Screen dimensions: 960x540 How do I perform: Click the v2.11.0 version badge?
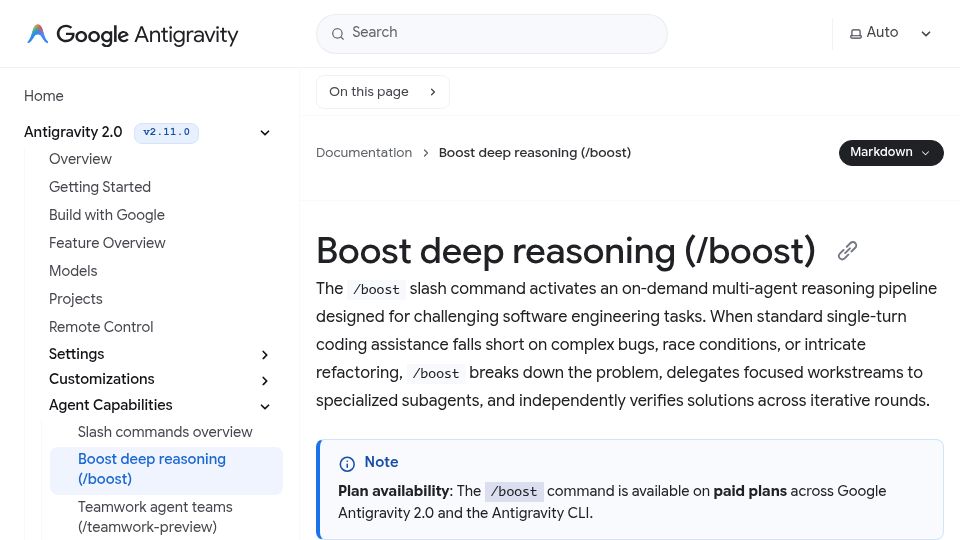(167, 132)
